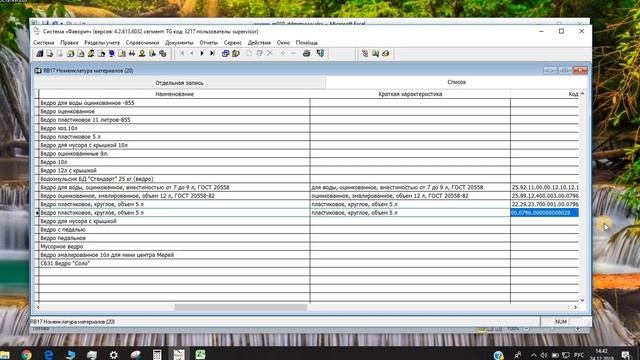This screenshot has height=360, width=640.
Task: Click the globe toolbar icon
Action: coord(111,53)
